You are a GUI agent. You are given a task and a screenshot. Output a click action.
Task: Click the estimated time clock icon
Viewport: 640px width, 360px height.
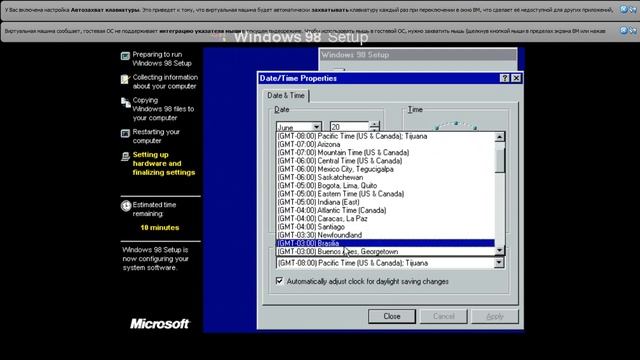[126, 206]
